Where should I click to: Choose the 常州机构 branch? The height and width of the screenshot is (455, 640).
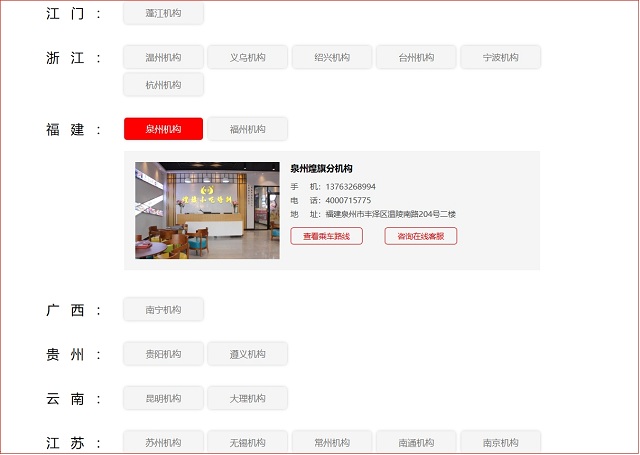[332, 442]
